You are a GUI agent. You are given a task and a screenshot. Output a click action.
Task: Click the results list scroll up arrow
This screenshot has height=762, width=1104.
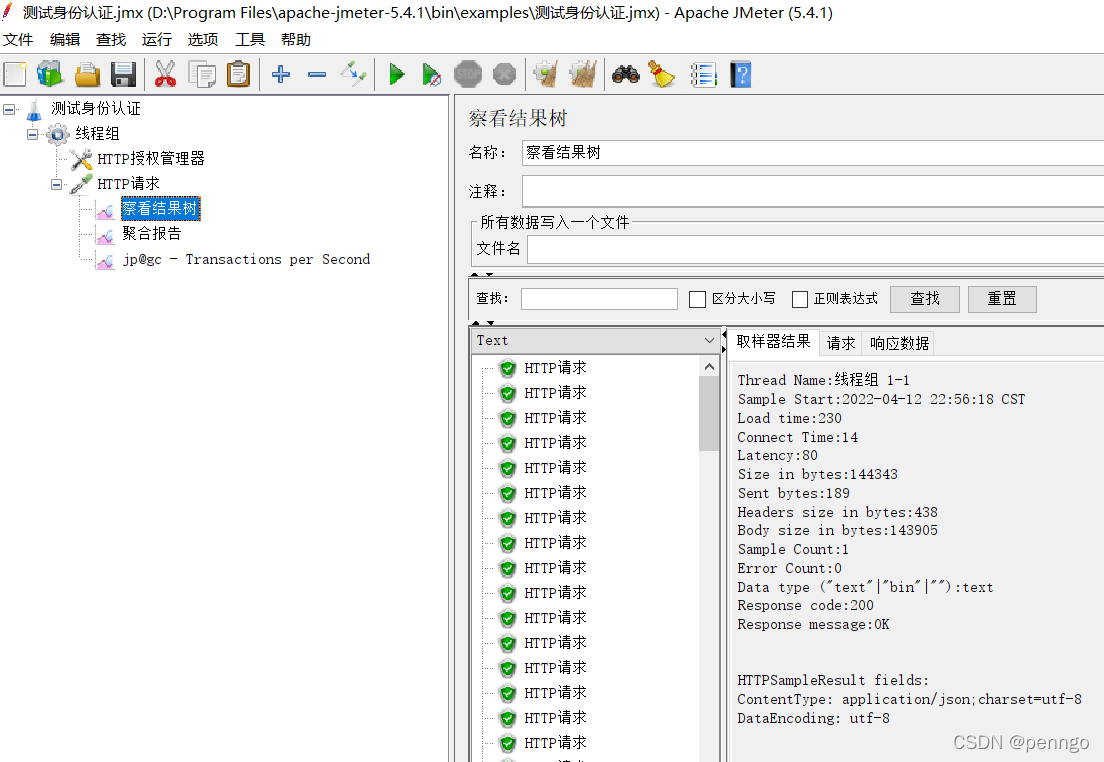(x=709, y=367)
